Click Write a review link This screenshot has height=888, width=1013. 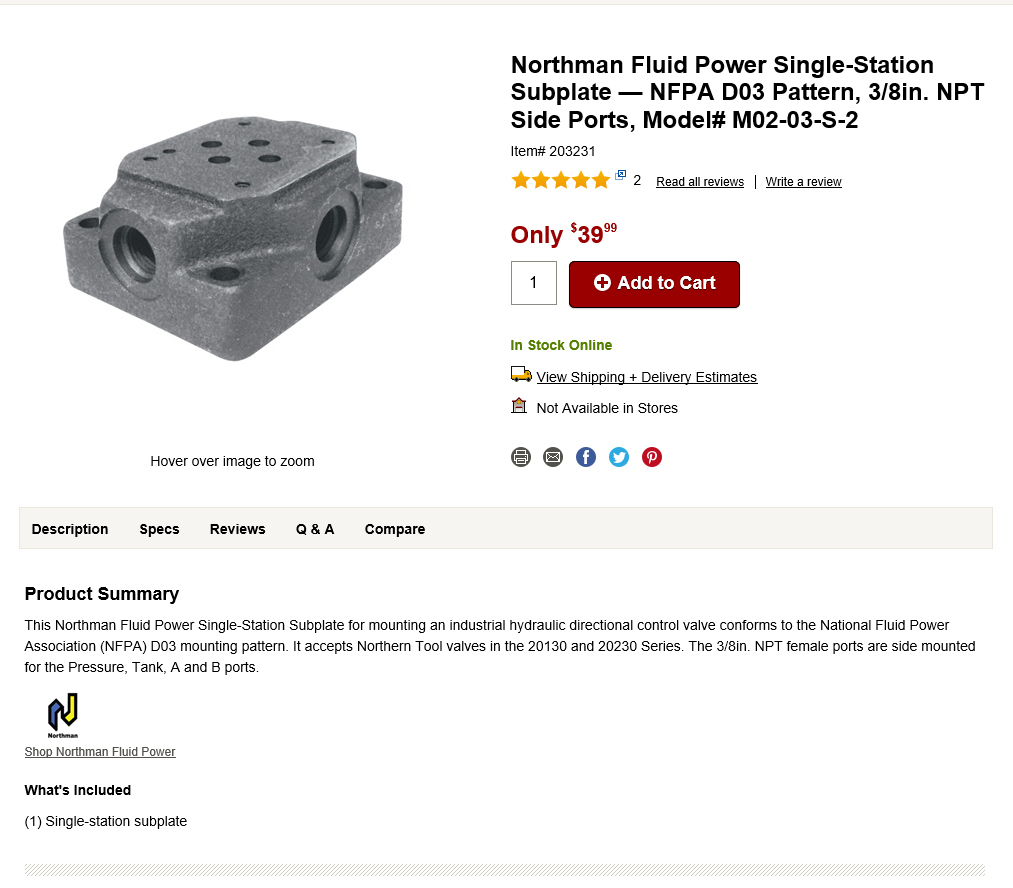tap(804, 181)
